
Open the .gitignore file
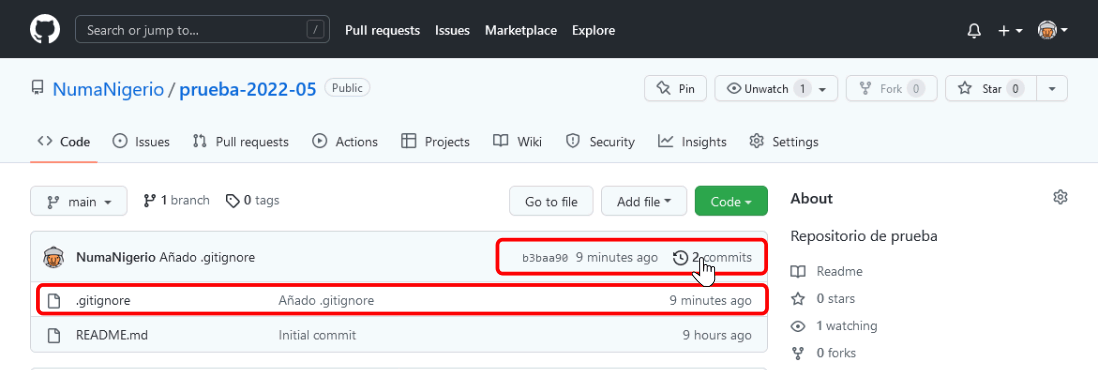click(x=103, y=301)
